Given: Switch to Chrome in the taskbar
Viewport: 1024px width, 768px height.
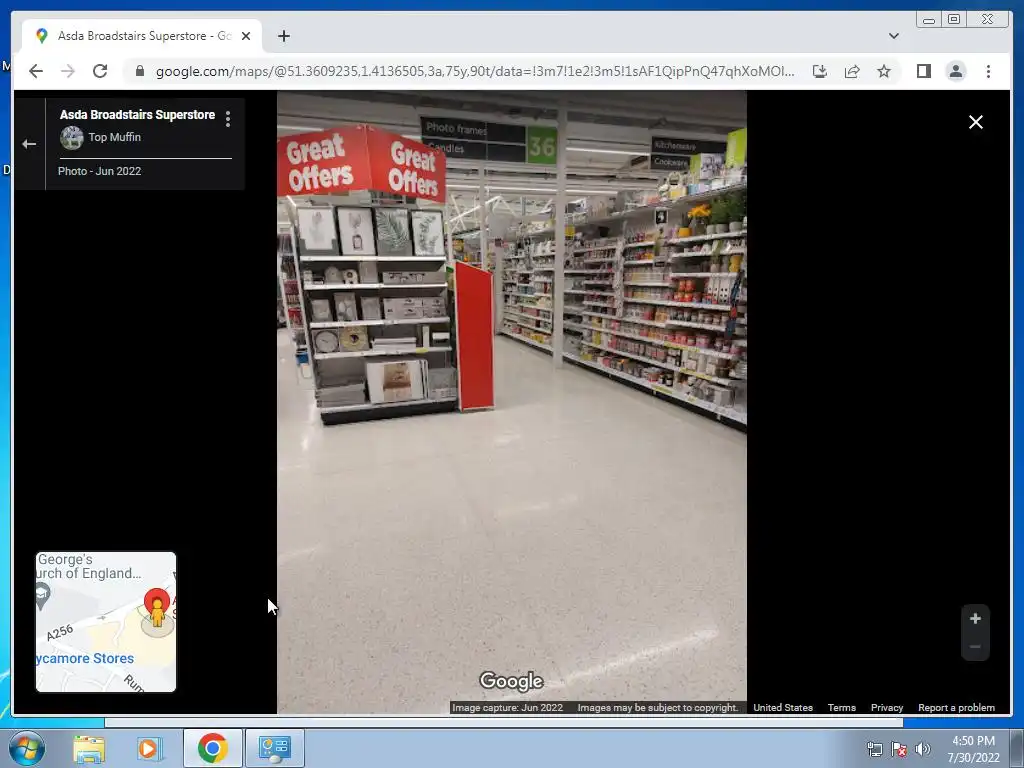Looking at the screenshot, I should click(212, 748).
